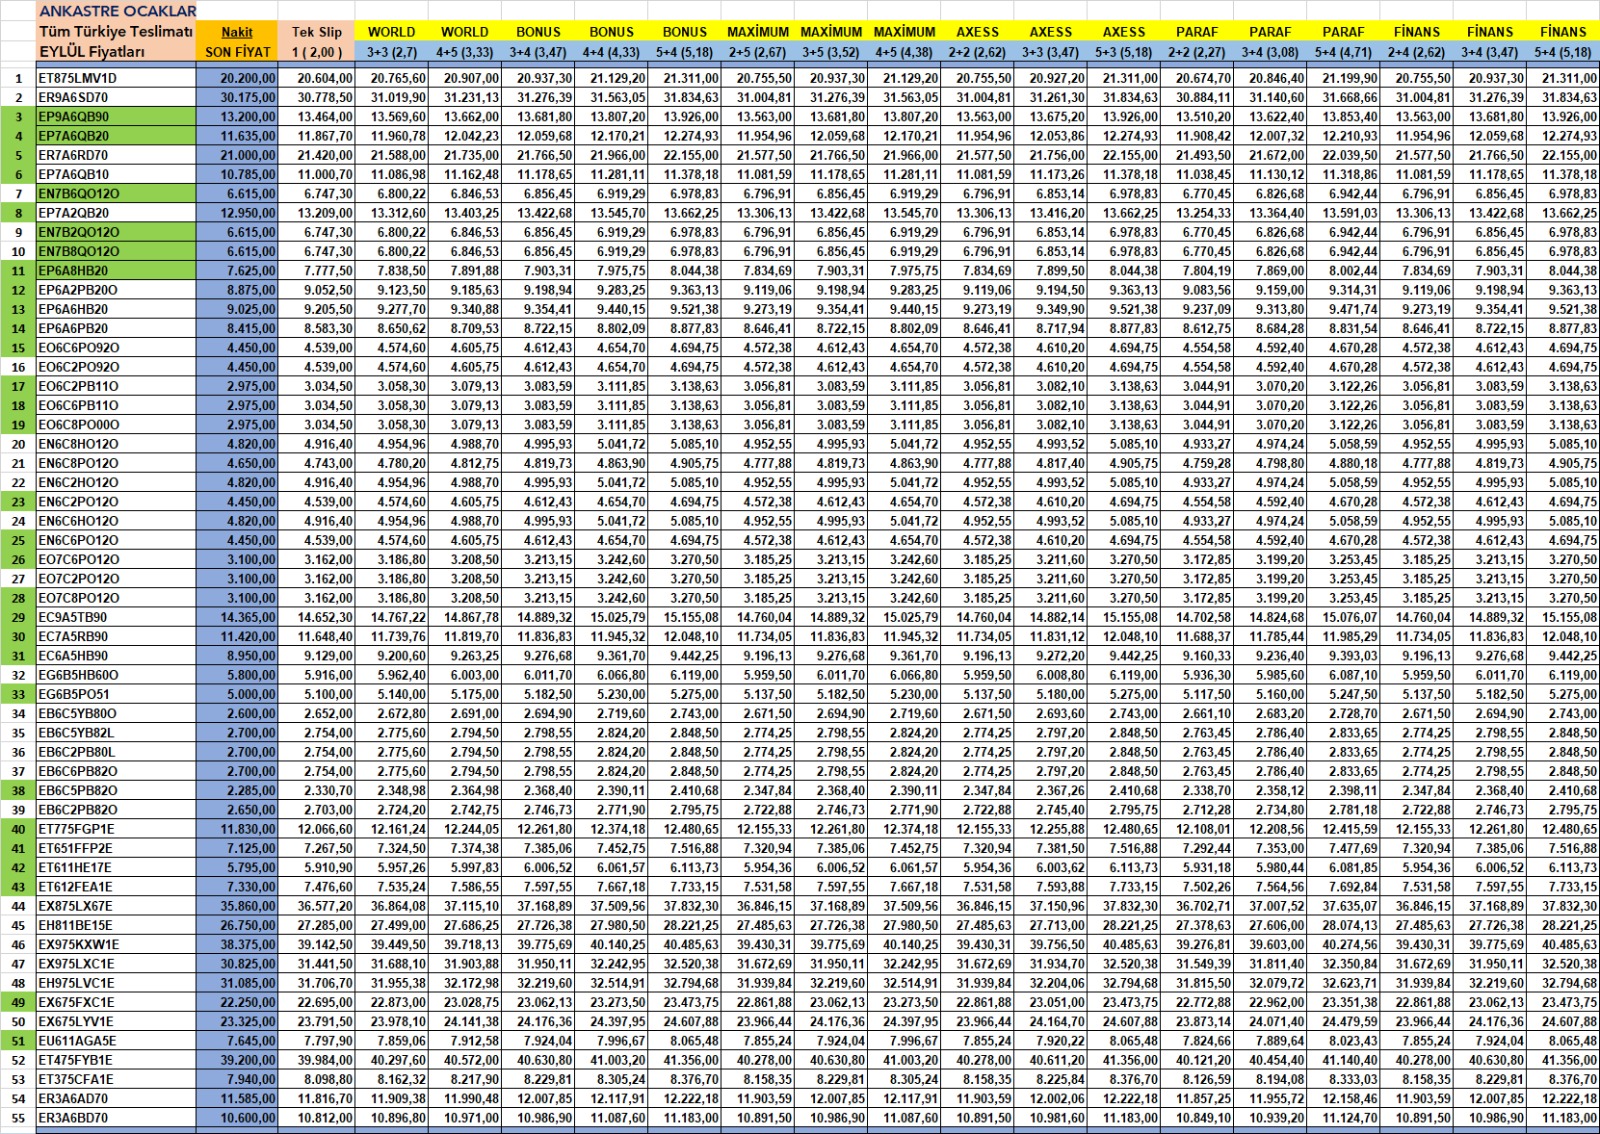Image resolution: width=1600 pixels, height=1134 pixels.
Task: Click the last FİNANS column header
Action: [1563, 32]
